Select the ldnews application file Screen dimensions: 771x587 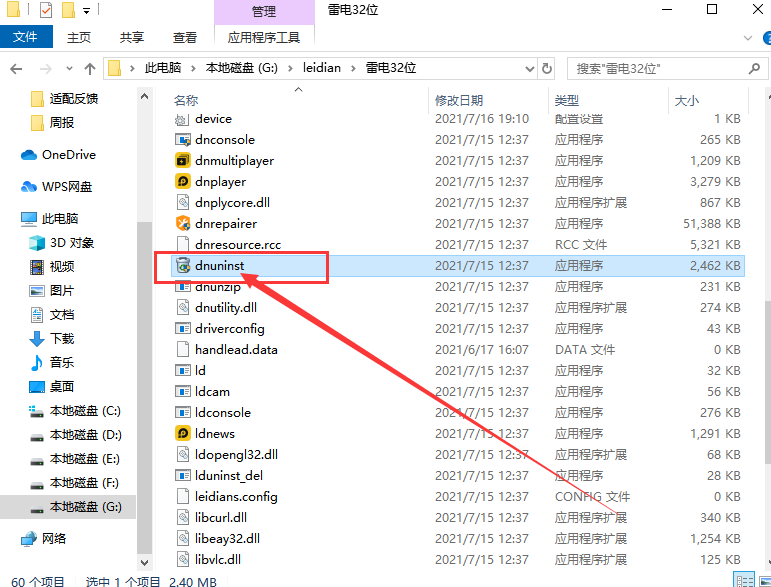pos(215,433)
